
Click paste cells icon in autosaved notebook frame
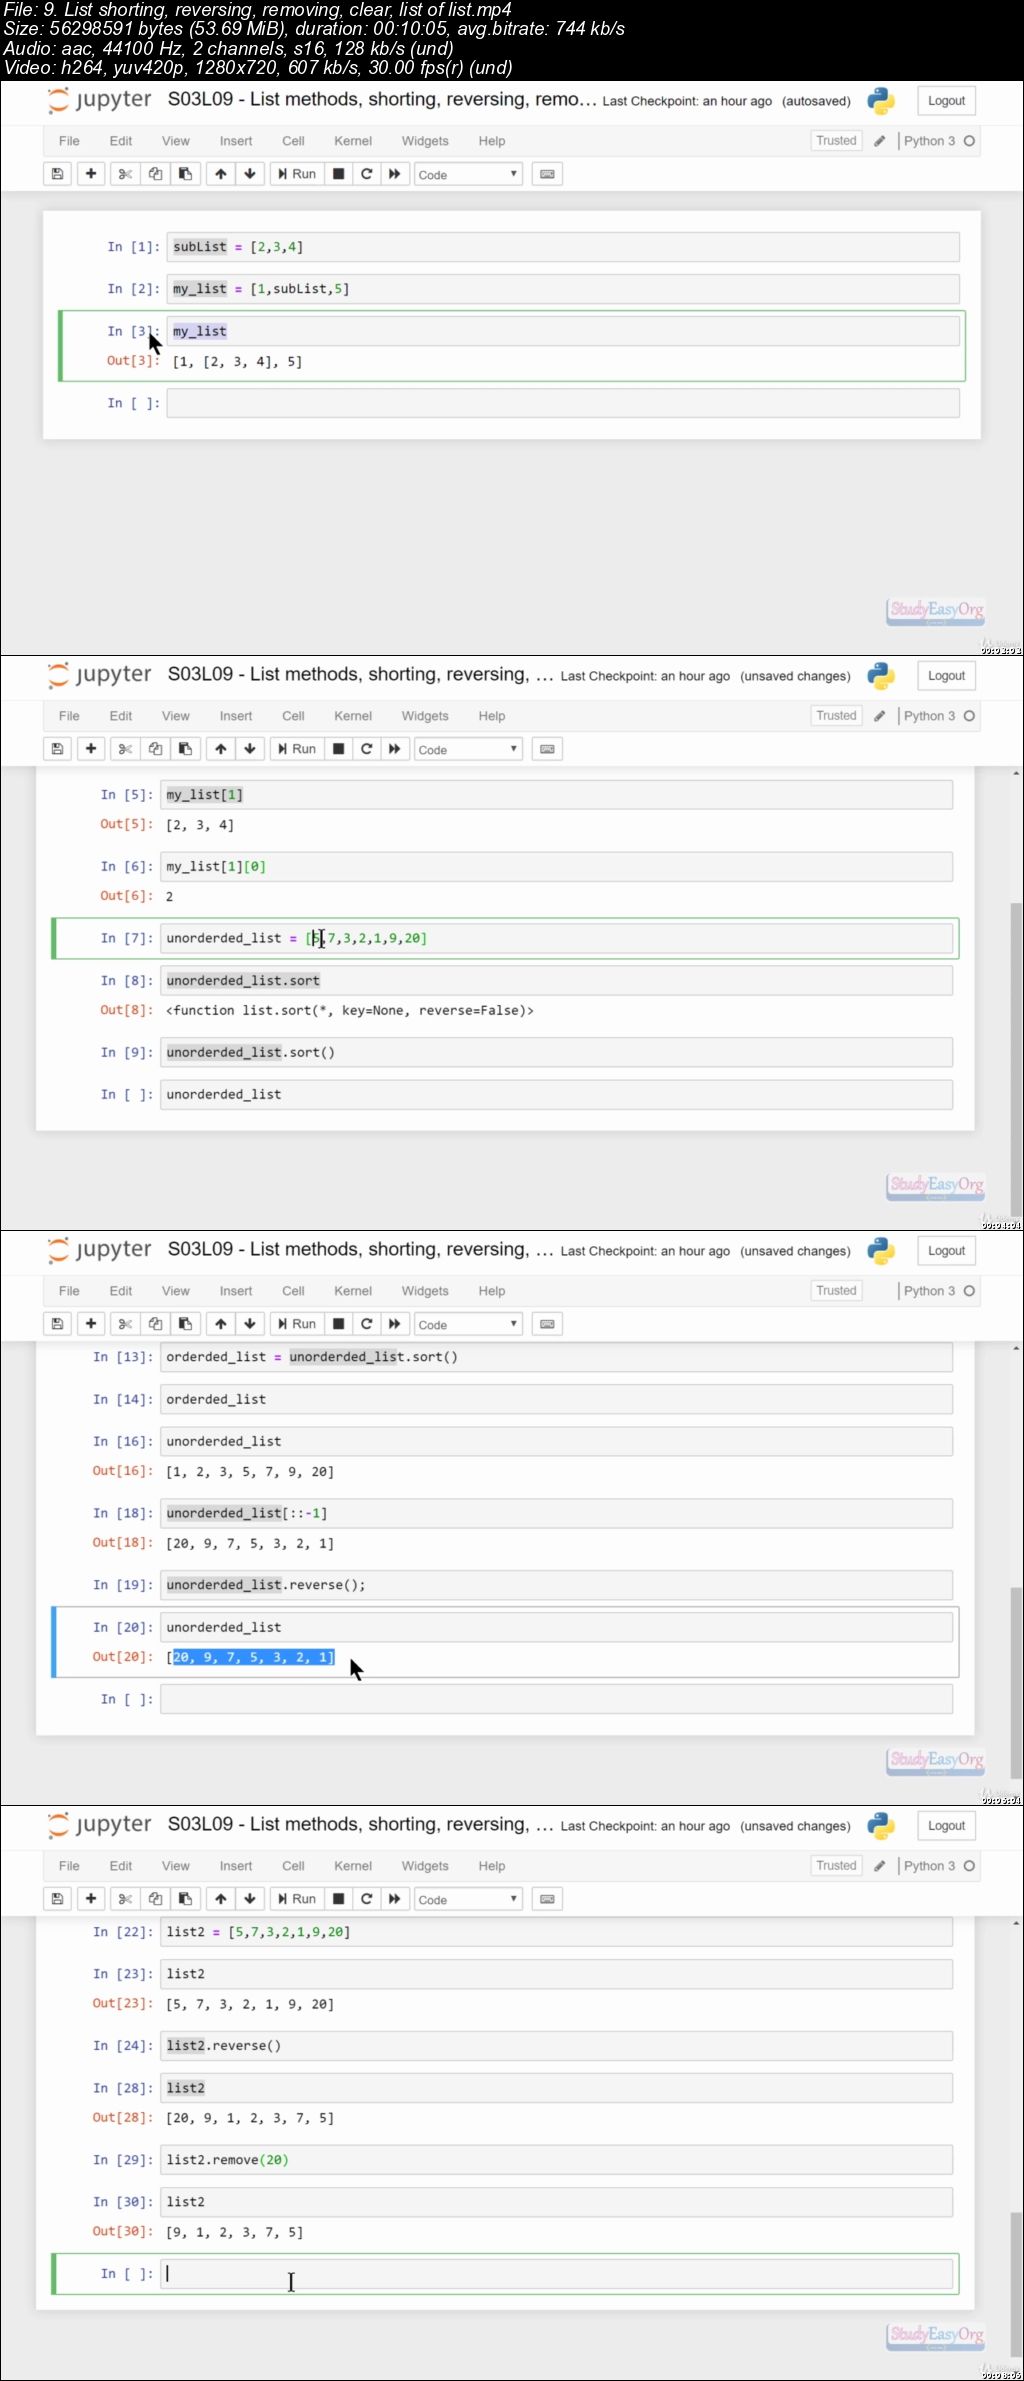[185, 174]
